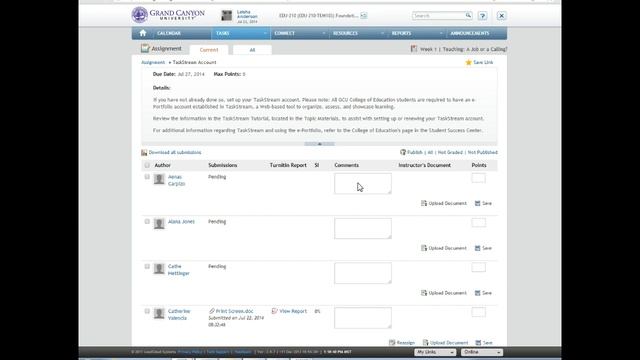Screen dimensions: 640x360
Task: Expand the My Links dropdown
Action: pos(435,352)
